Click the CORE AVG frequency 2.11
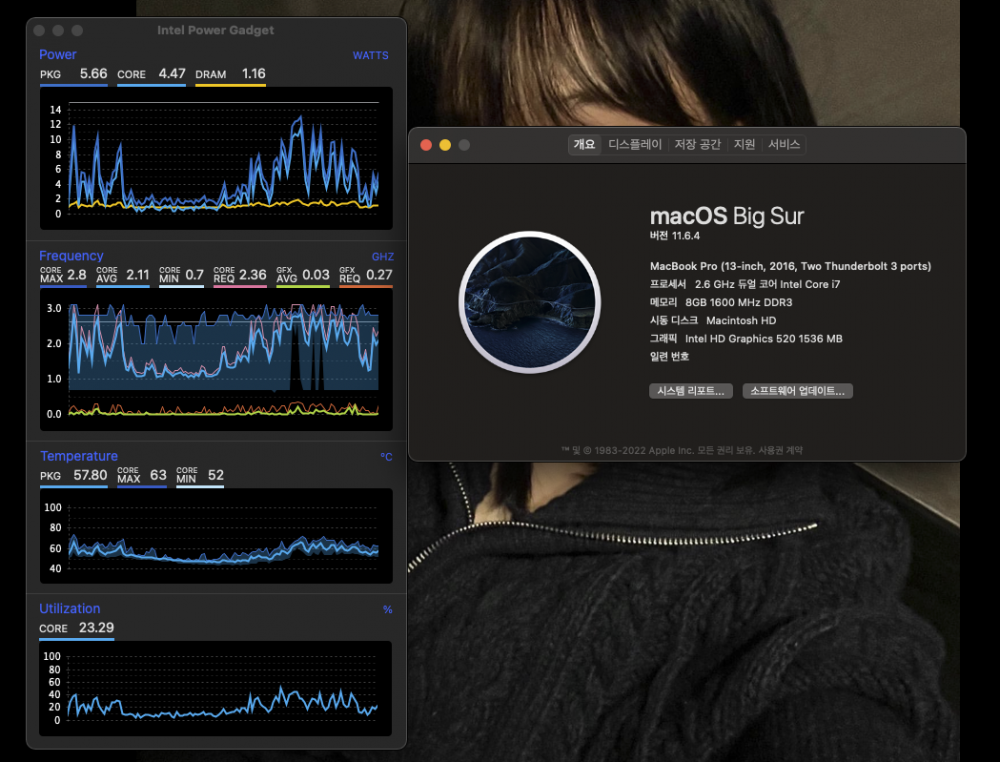 (x=137, y=275)
